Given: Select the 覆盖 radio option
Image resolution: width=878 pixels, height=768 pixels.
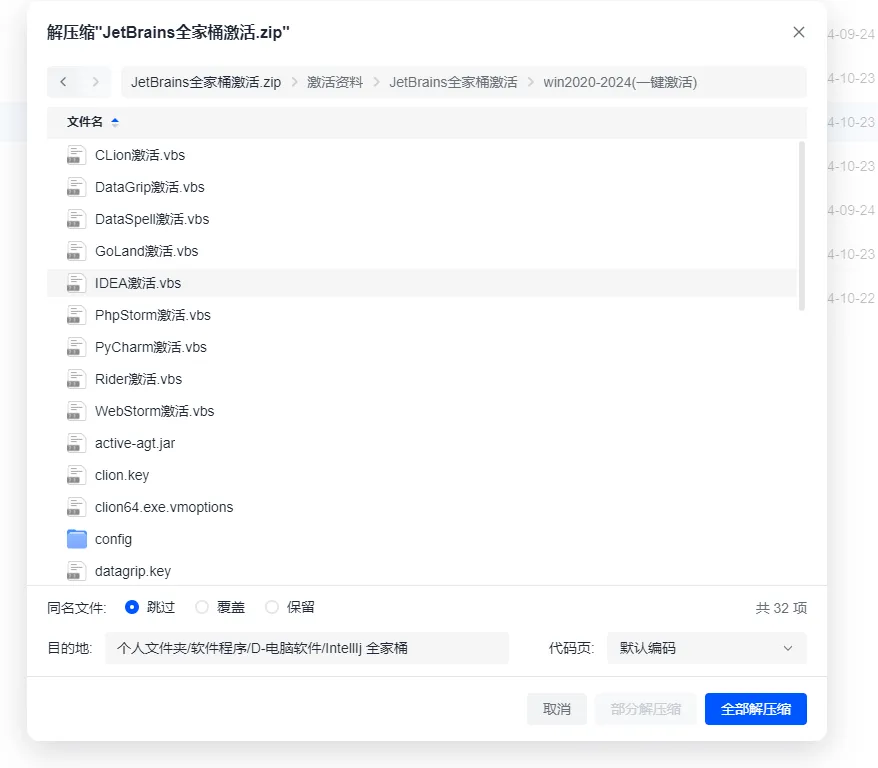Looking at the screenshot, I should 202,607.
